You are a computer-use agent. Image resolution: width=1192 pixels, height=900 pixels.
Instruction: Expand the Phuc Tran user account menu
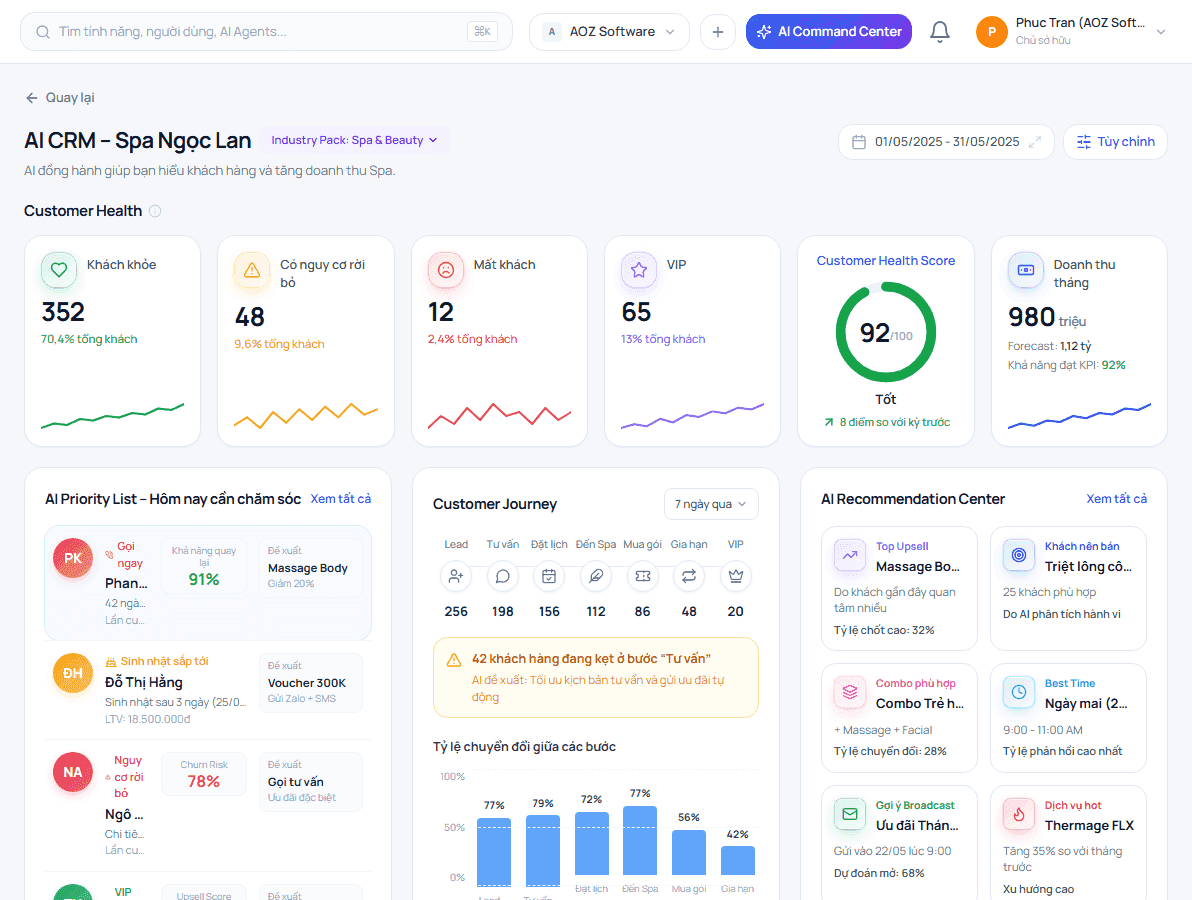[1070, 32]
